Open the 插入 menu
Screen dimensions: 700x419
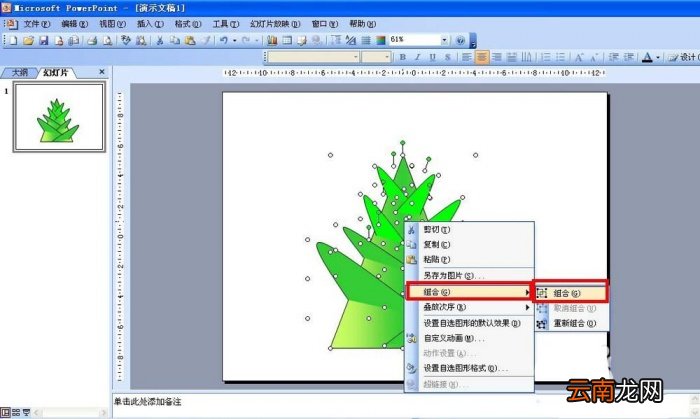coord(150,24)
